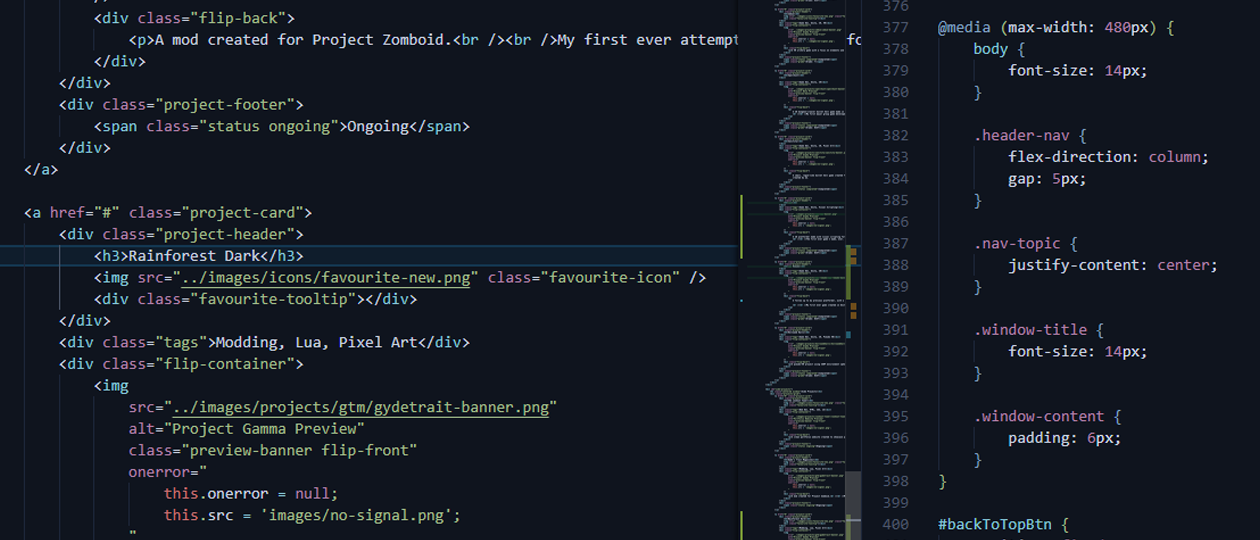Click line number 393 in the gutter
The height and width of the screenshot is (540, 1260).
[x=896, y=373]
